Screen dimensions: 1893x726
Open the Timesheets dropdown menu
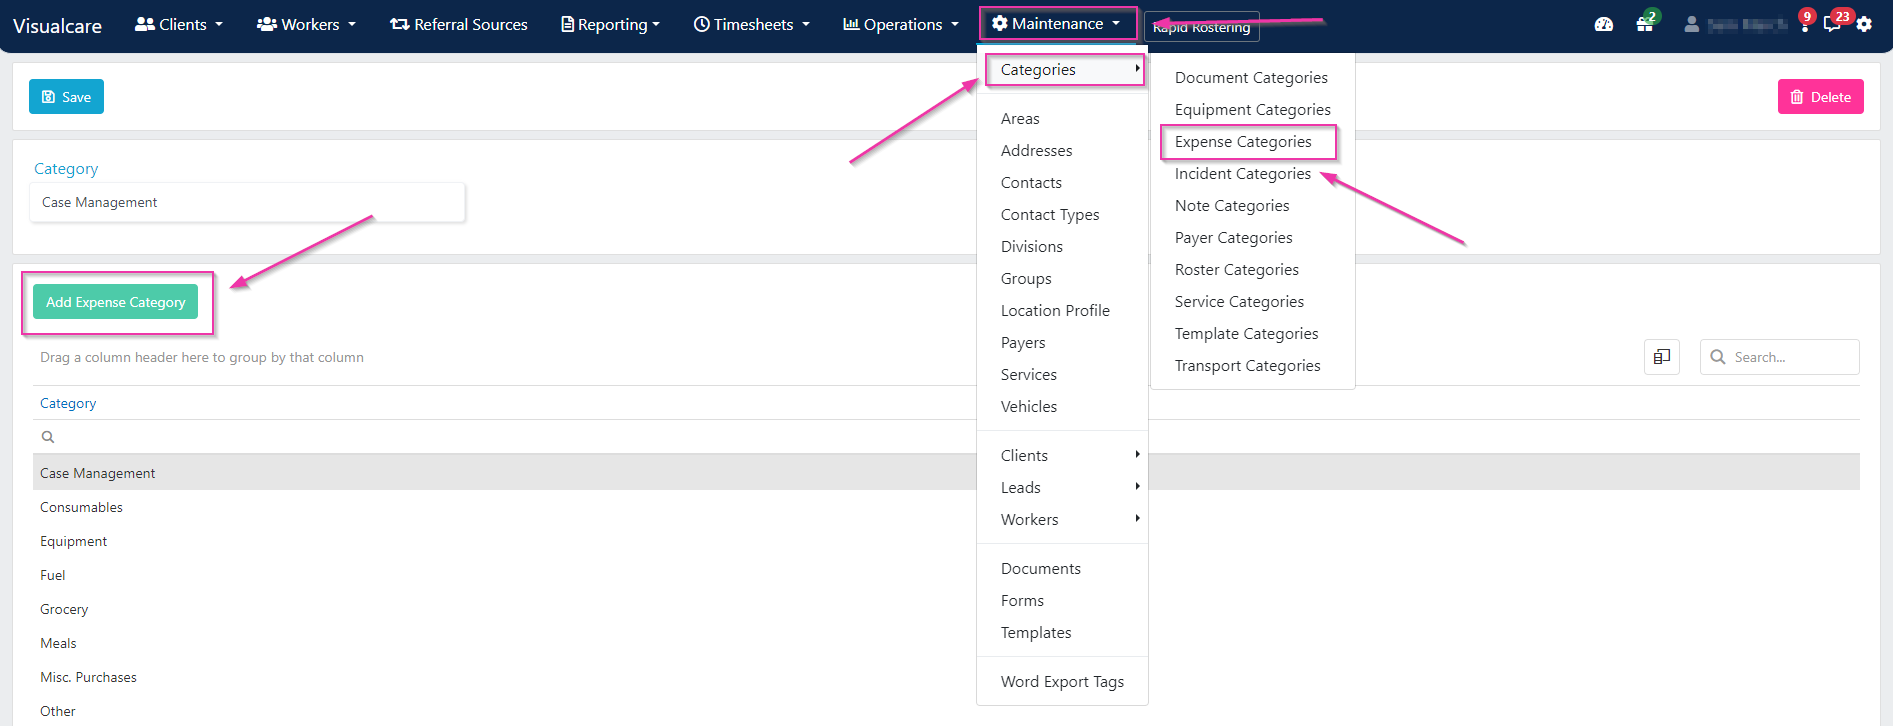[x=752, y=24]
